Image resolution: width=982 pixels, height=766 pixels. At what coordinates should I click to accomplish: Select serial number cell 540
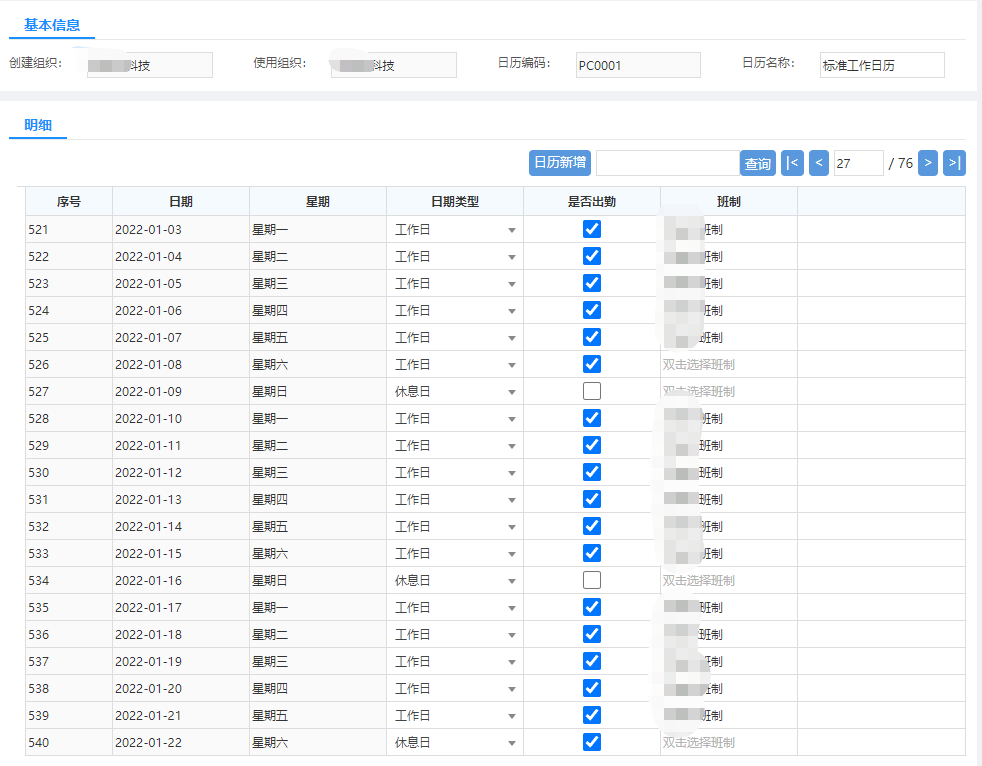(69, 743)
